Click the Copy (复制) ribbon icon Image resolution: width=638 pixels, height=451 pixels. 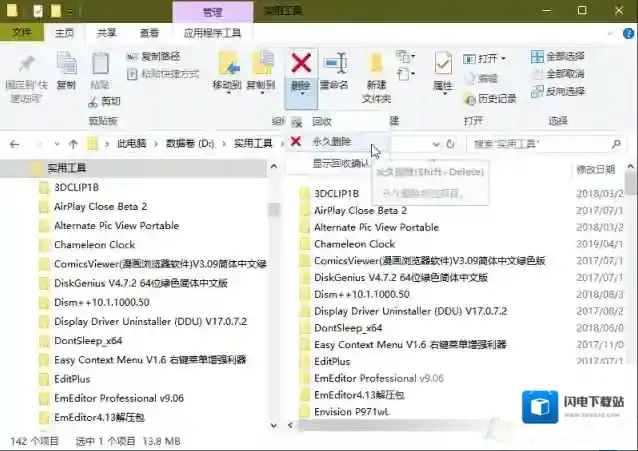(66, 64)
